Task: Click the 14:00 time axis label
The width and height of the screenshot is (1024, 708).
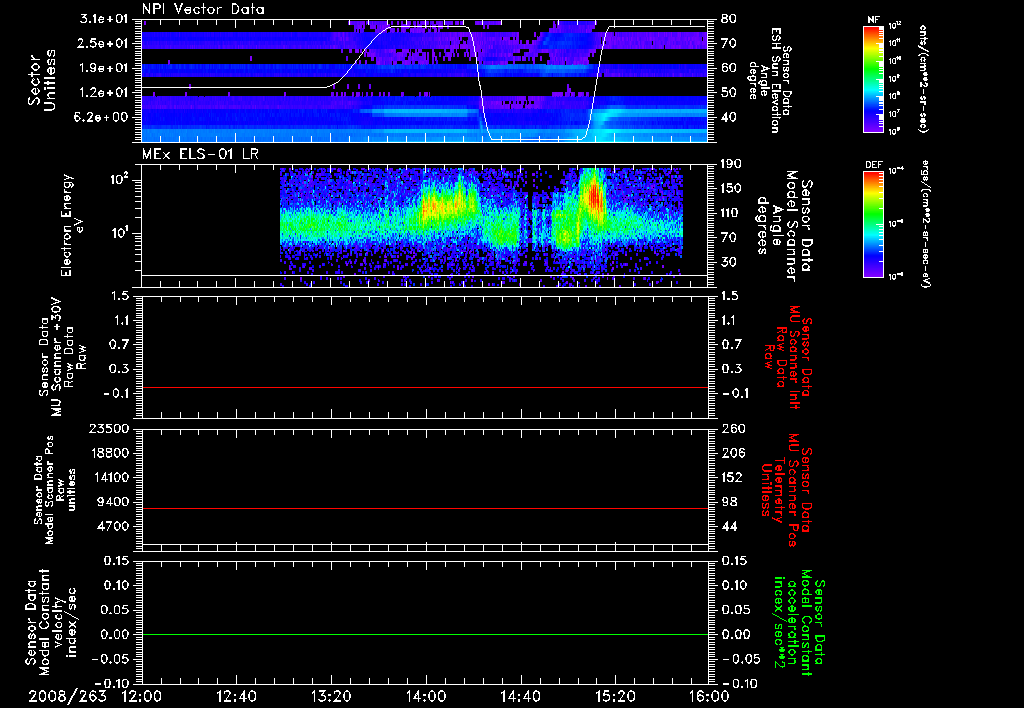Action: tap(426, 696)
